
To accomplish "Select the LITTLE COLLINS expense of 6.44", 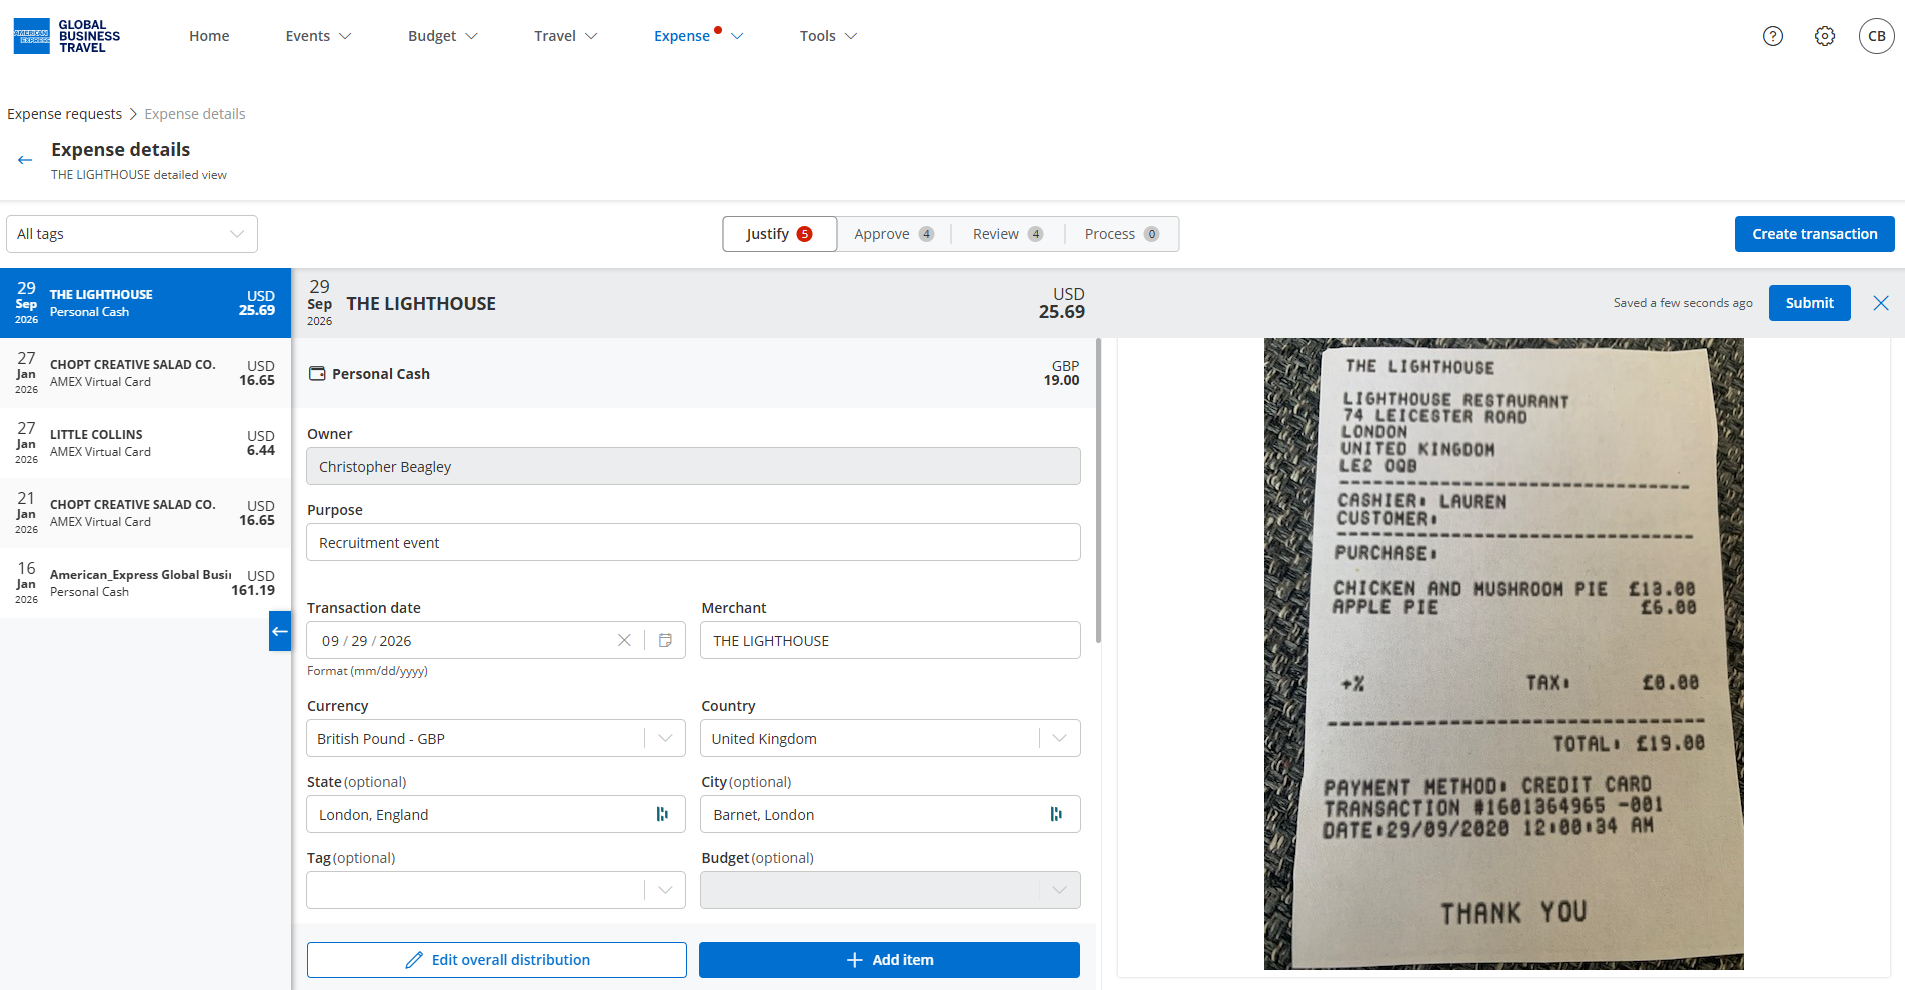I will 146,443.
